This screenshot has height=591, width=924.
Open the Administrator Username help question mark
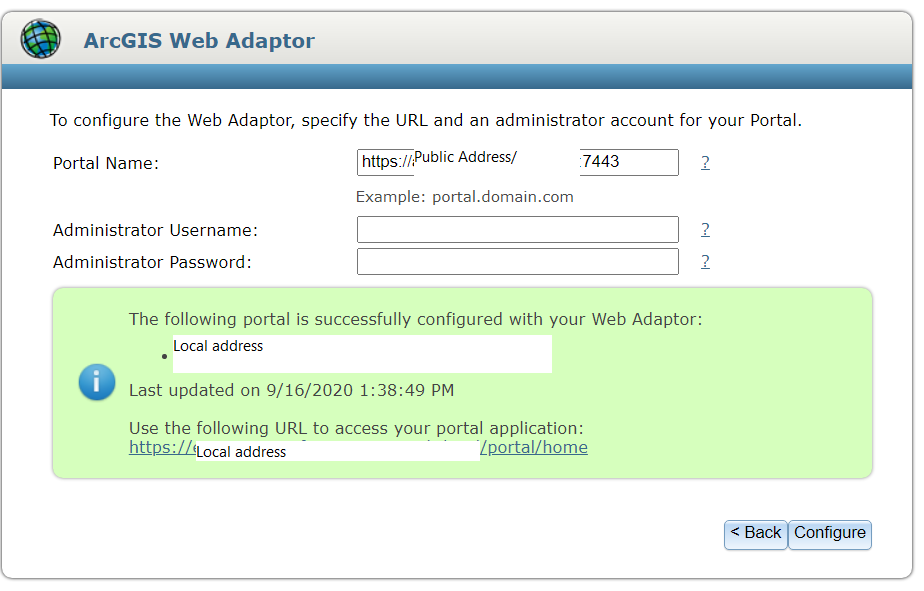tap(705, 229)
